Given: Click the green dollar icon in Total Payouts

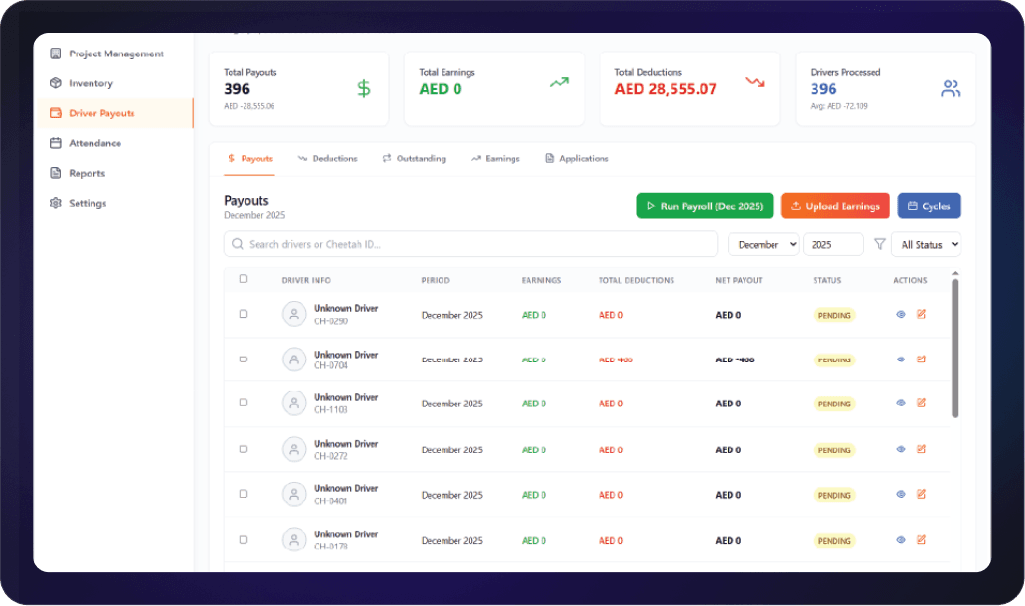Looking at the screenshot, I should [x=364, y=88].
